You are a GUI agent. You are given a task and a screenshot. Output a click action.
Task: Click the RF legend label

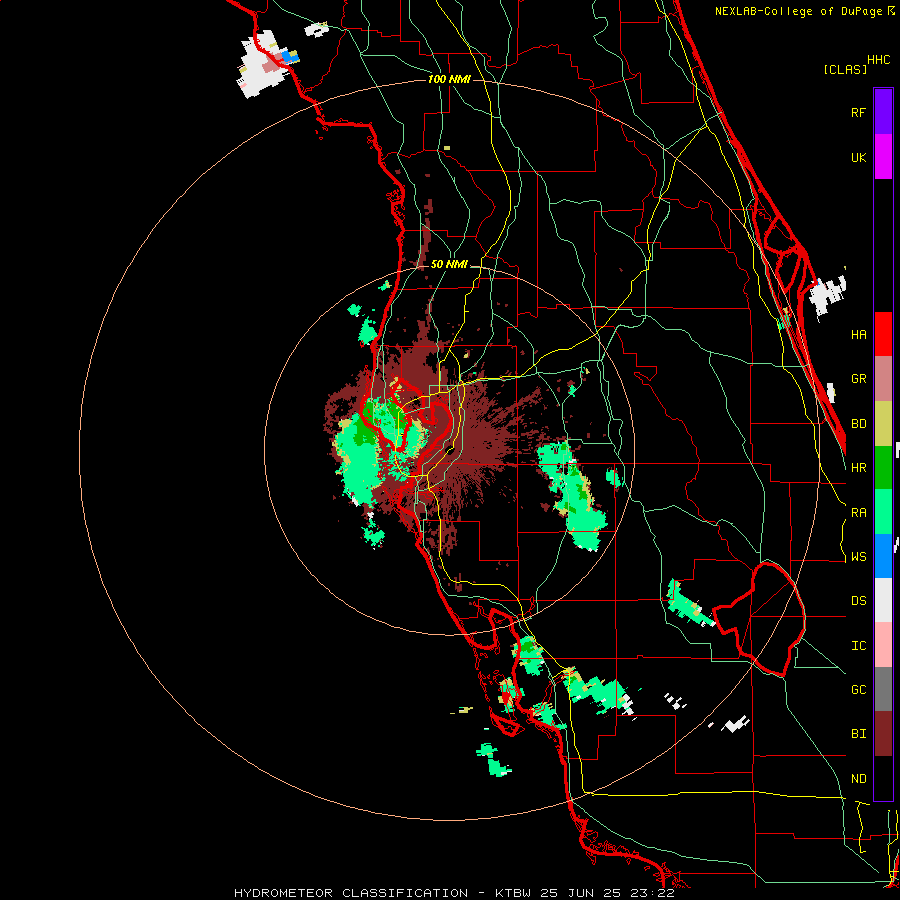[858, 112]
